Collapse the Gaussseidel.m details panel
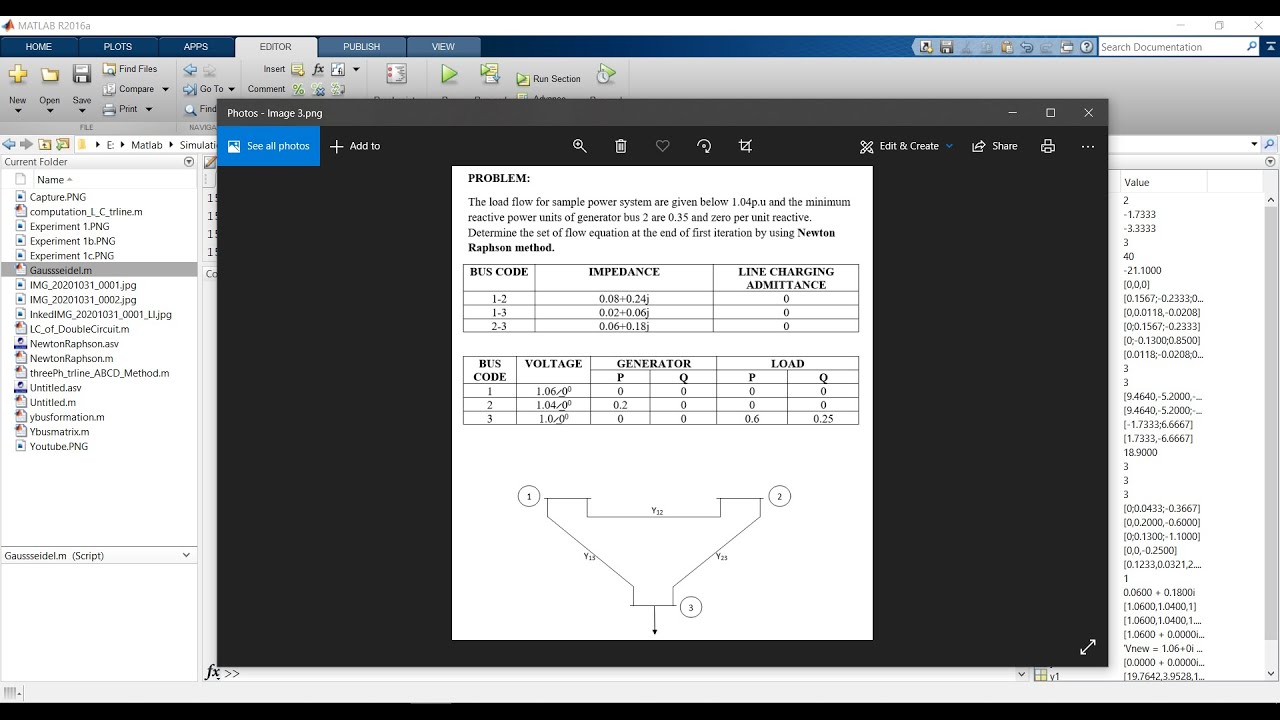The height and width of the screenshot is (720, 1280). [x=186, y=555]
